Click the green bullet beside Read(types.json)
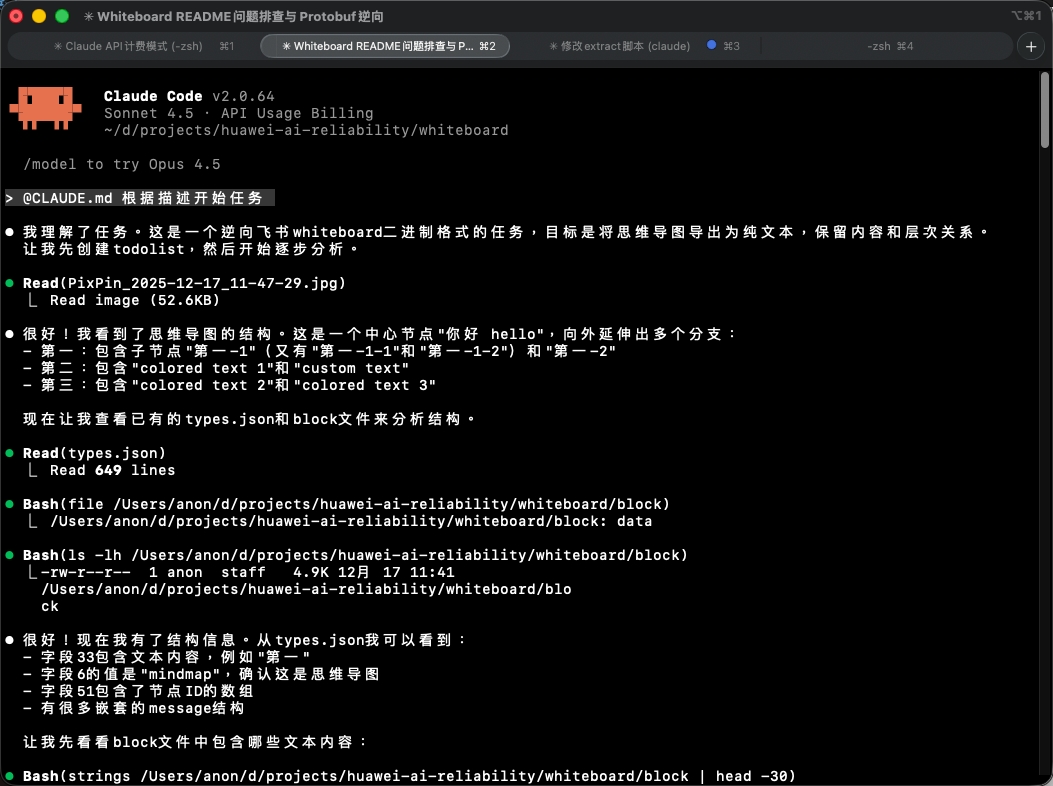The image size is (1053, 786). [x=10, y=454]
